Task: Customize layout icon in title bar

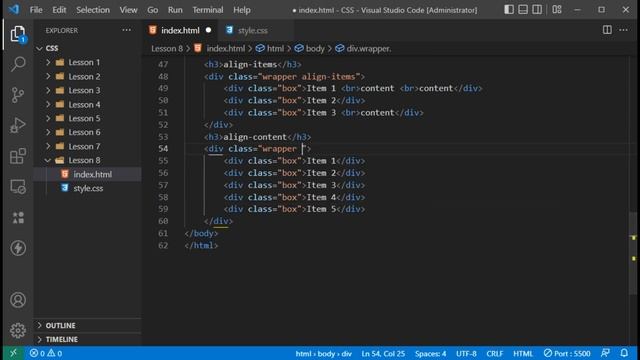Action: (x=557, y=9)
